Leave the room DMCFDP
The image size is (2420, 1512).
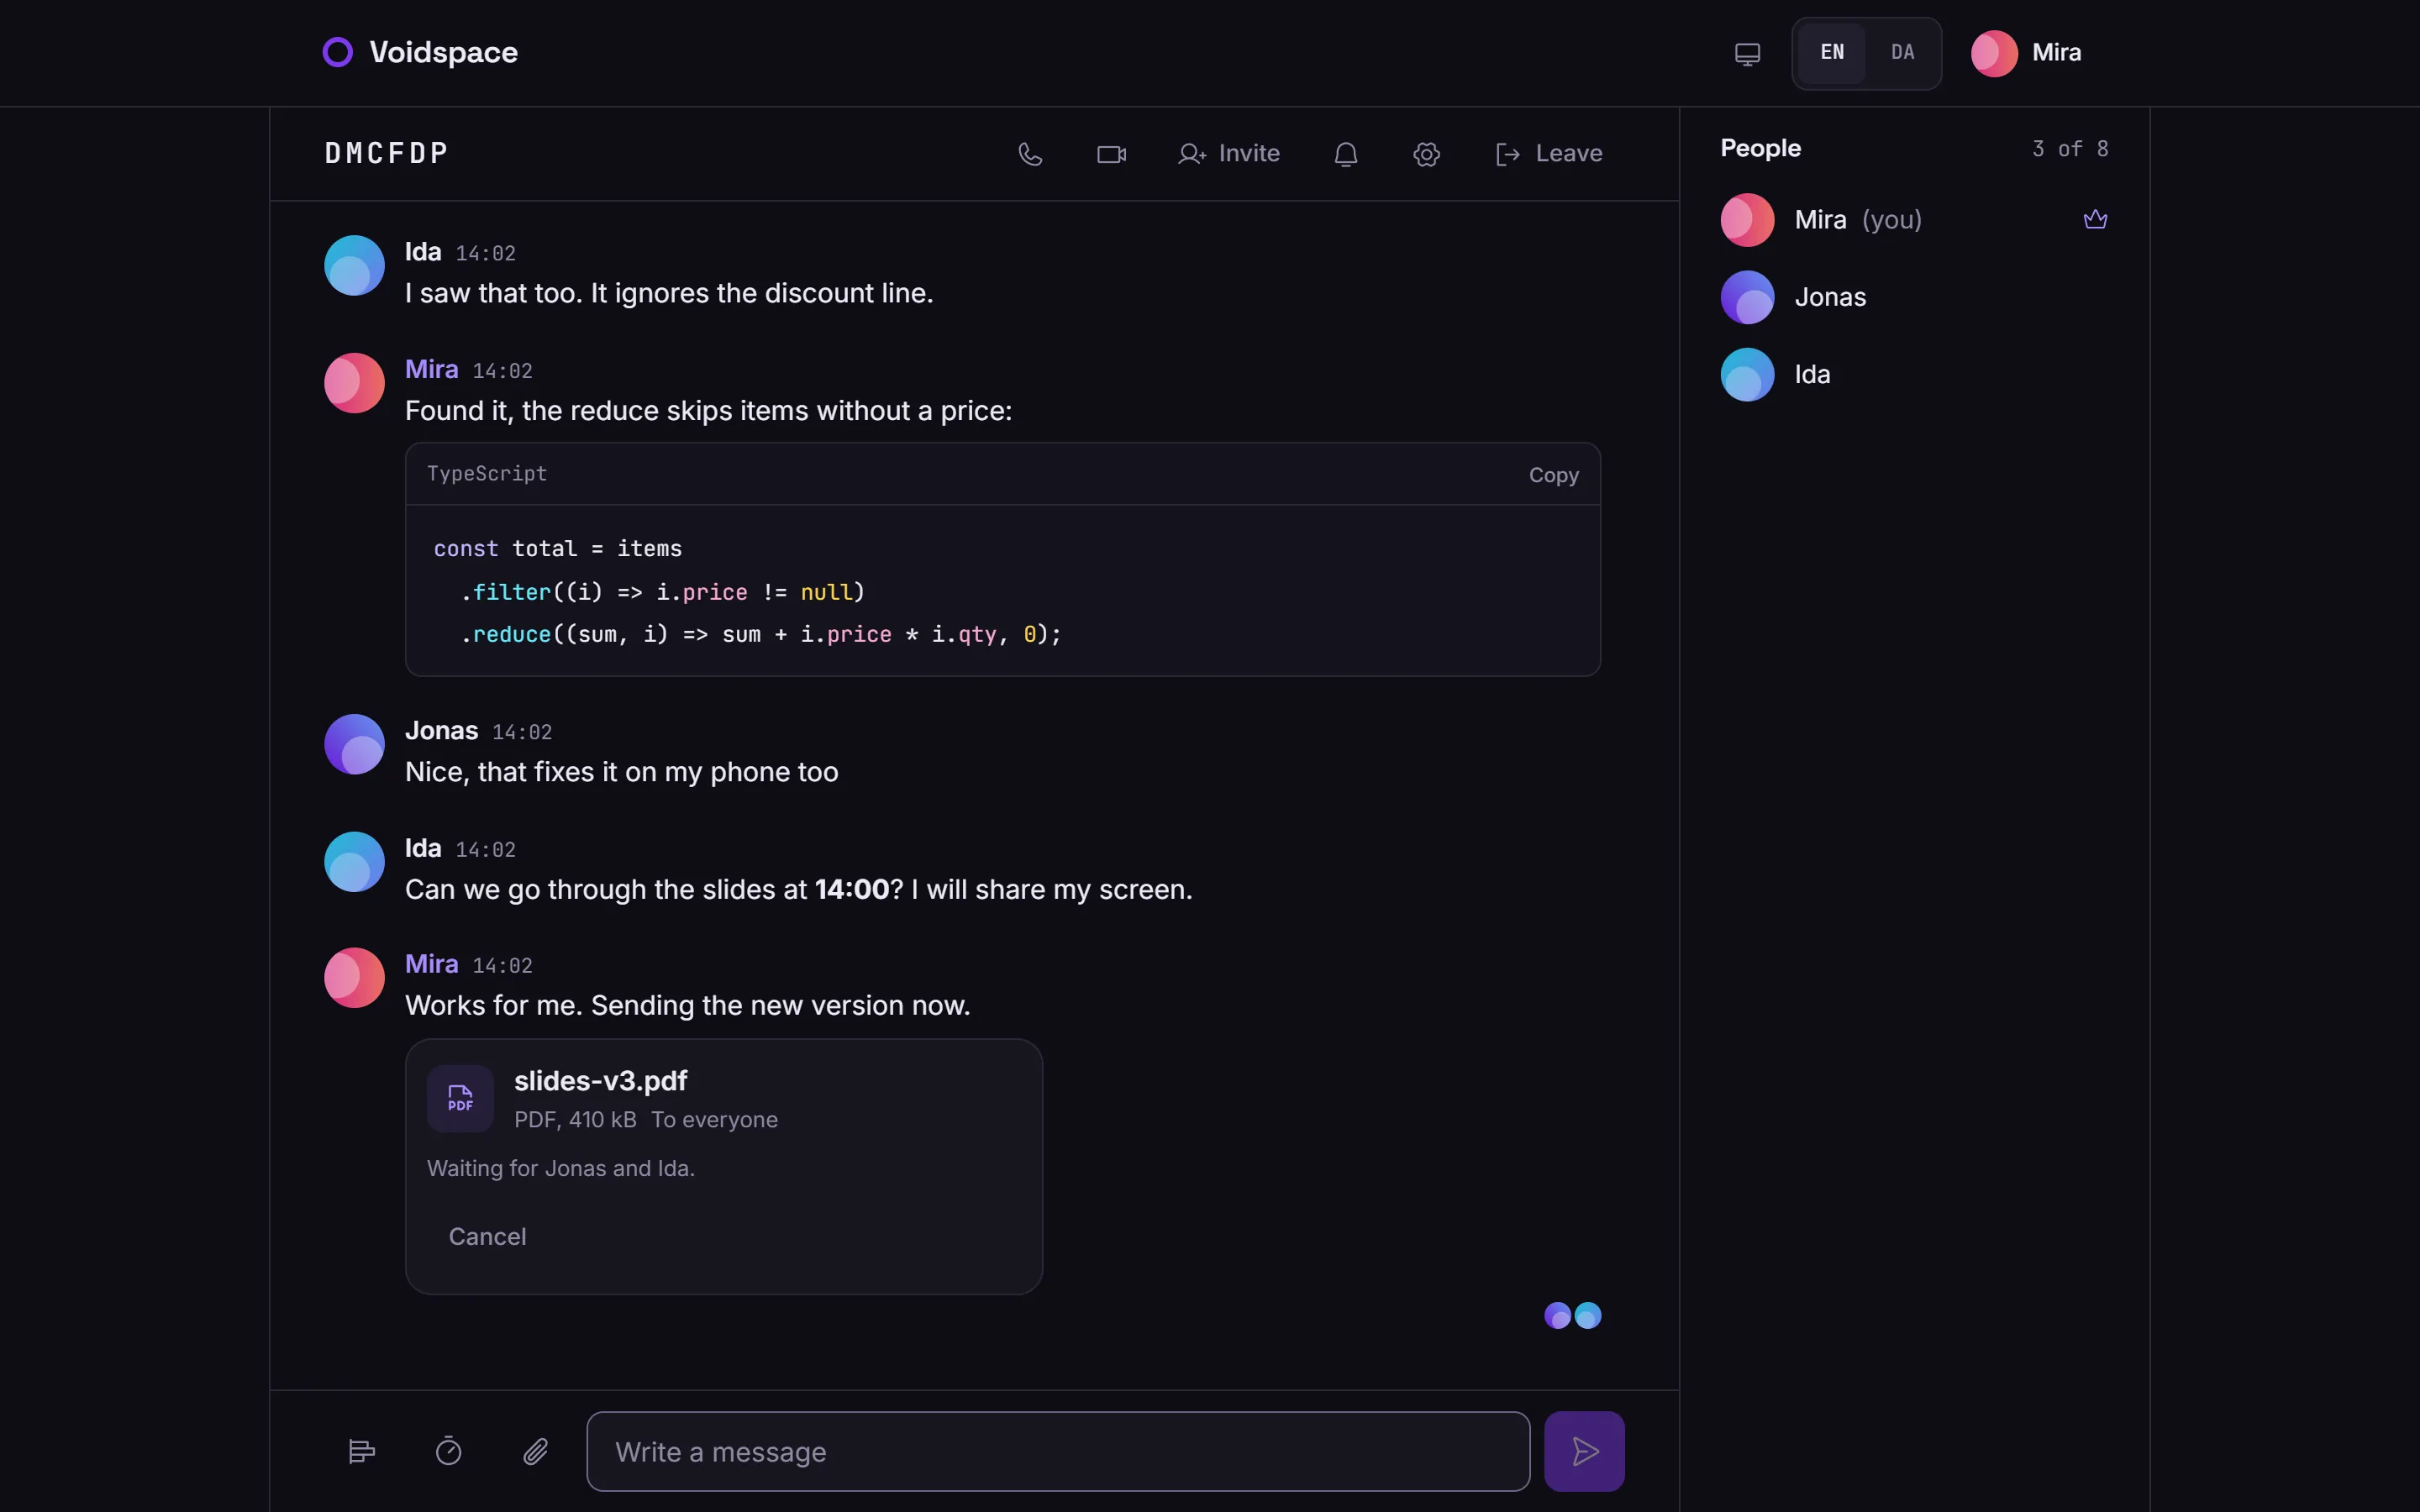click(x=1549, y=154)
